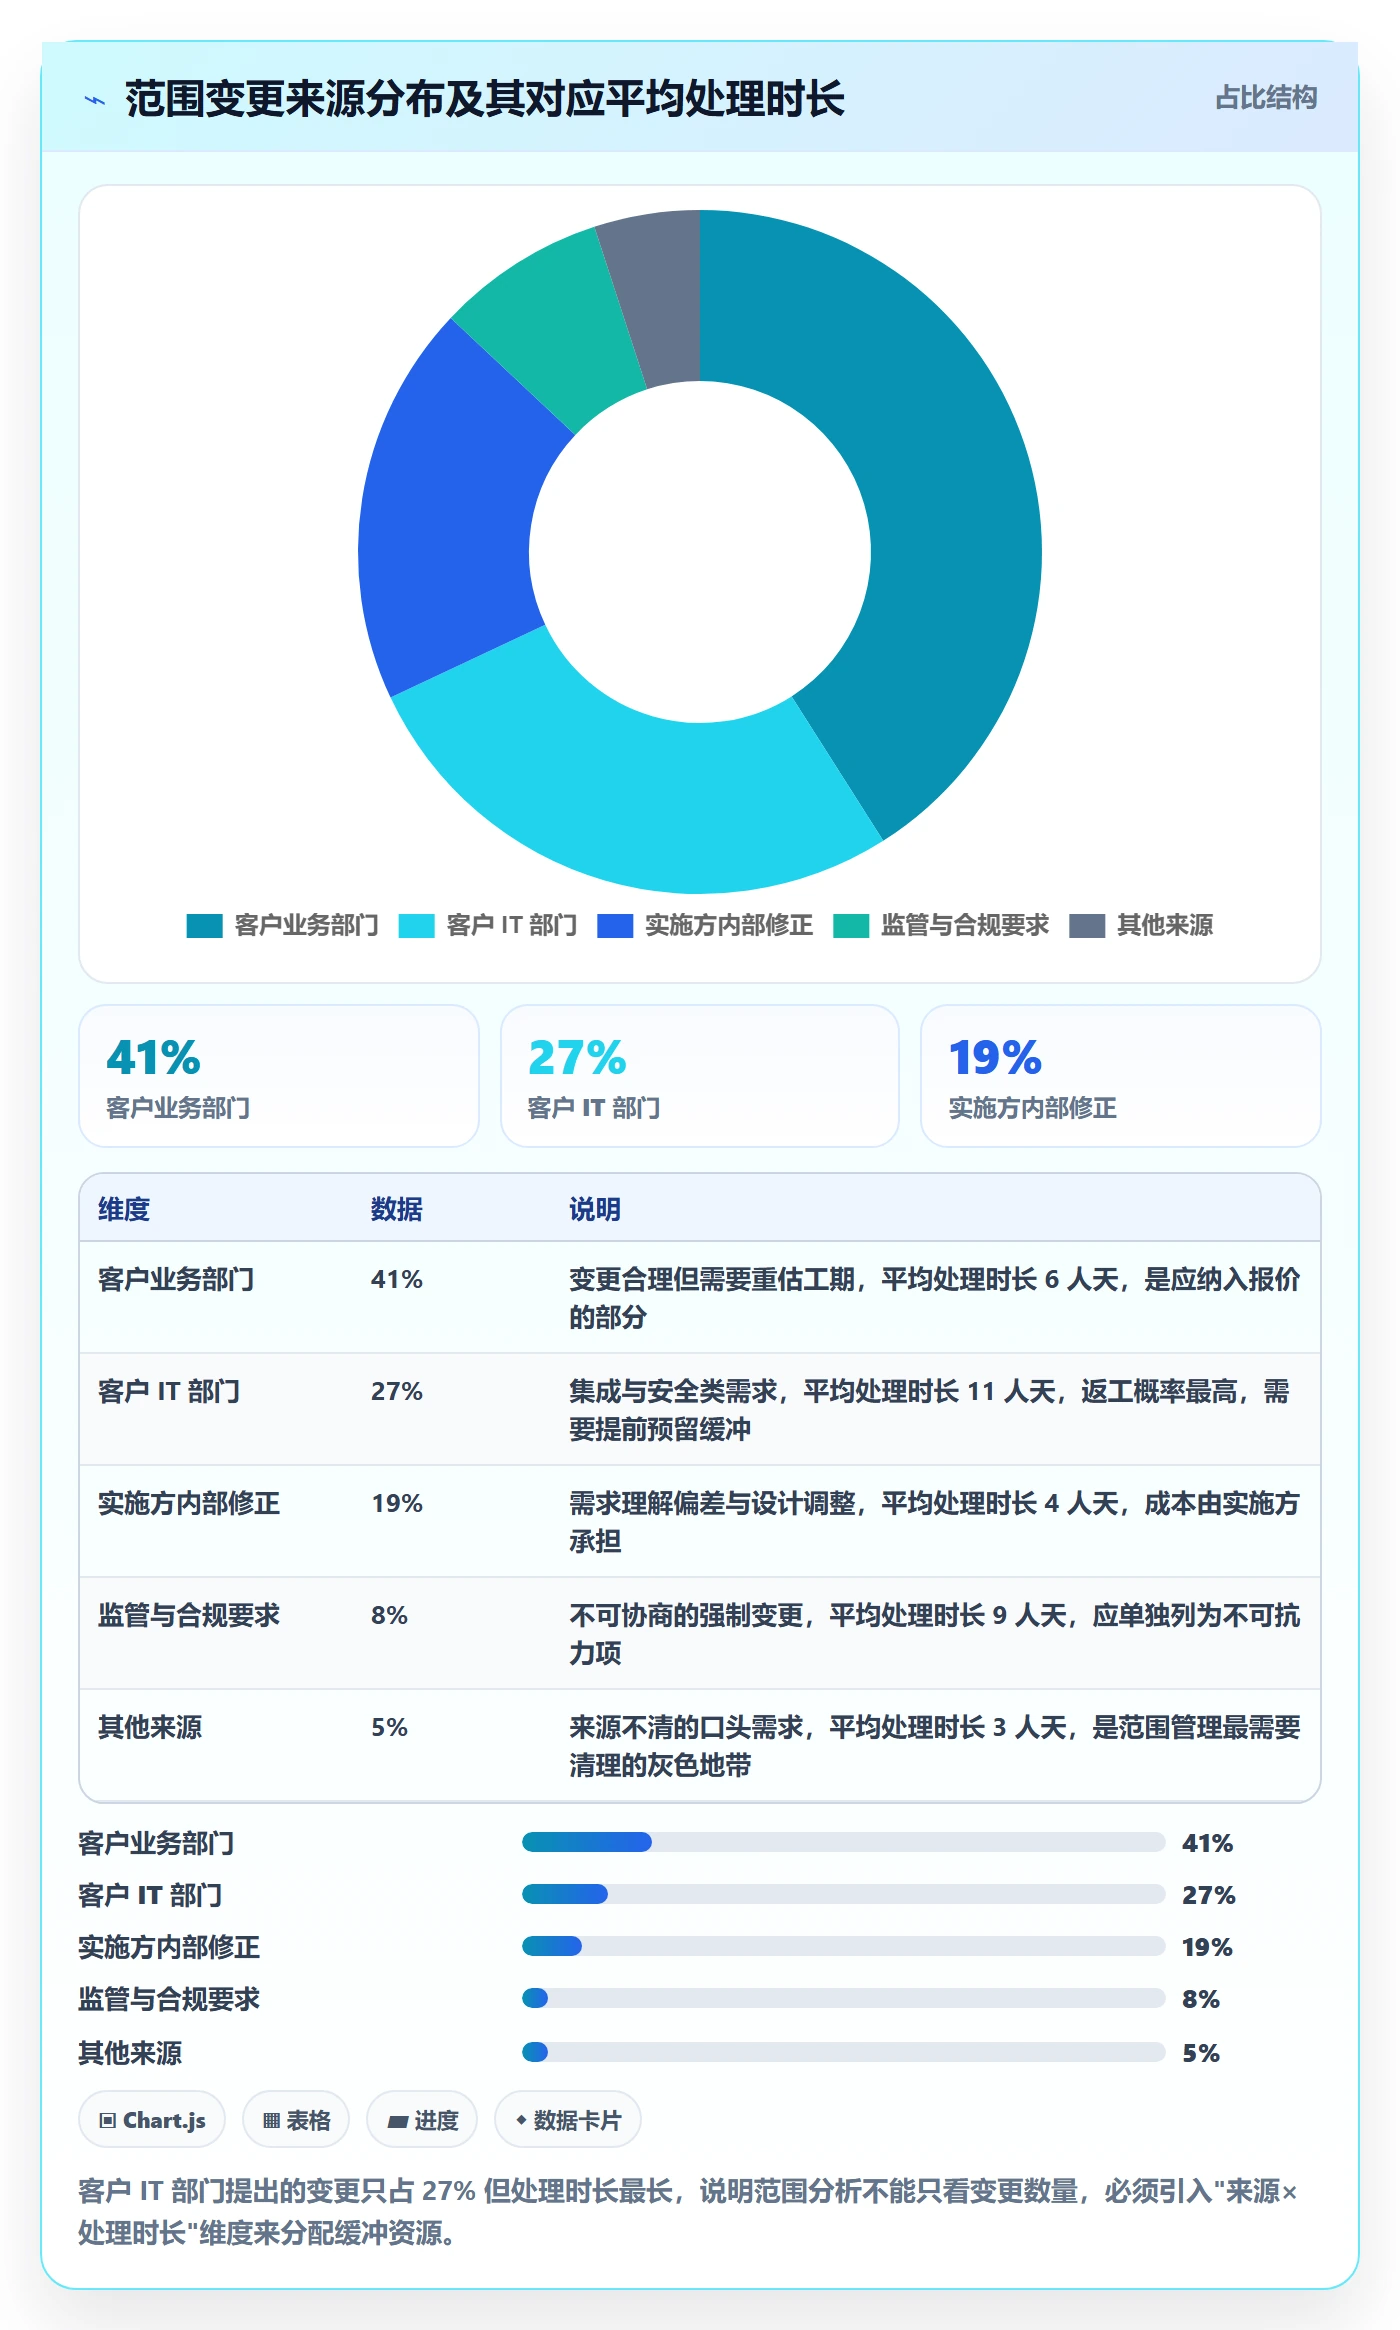Click the 数据卡片 tag chip
1400x2330 pixels.
(x=568, y=2119)
